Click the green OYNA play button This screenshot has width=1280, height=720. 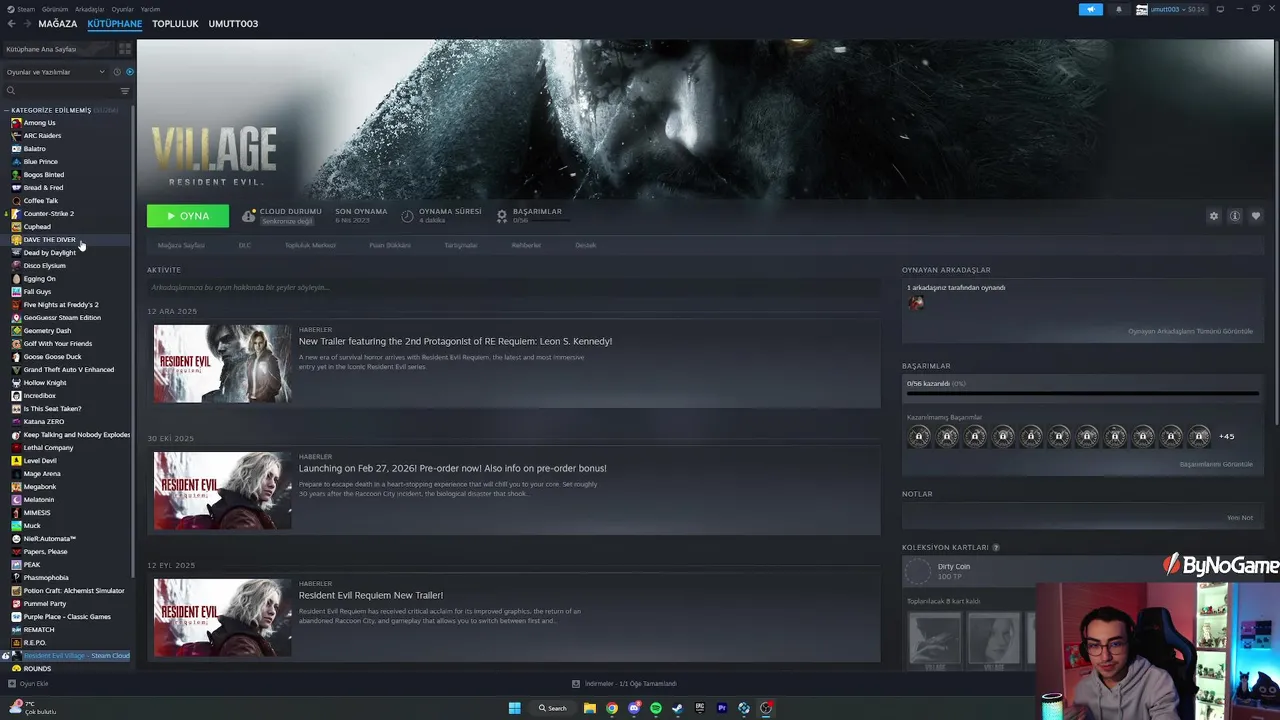188,216
